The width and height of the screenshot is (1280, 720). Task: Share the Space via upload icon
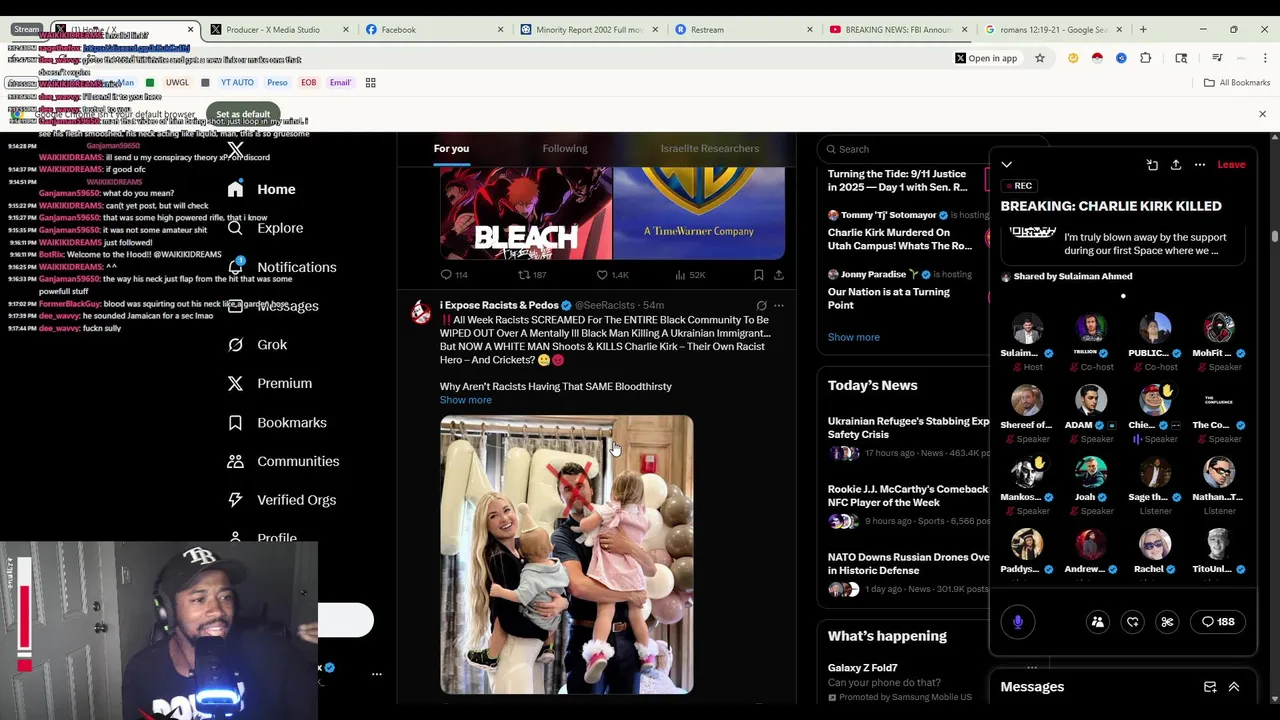tap(1176, 165)
